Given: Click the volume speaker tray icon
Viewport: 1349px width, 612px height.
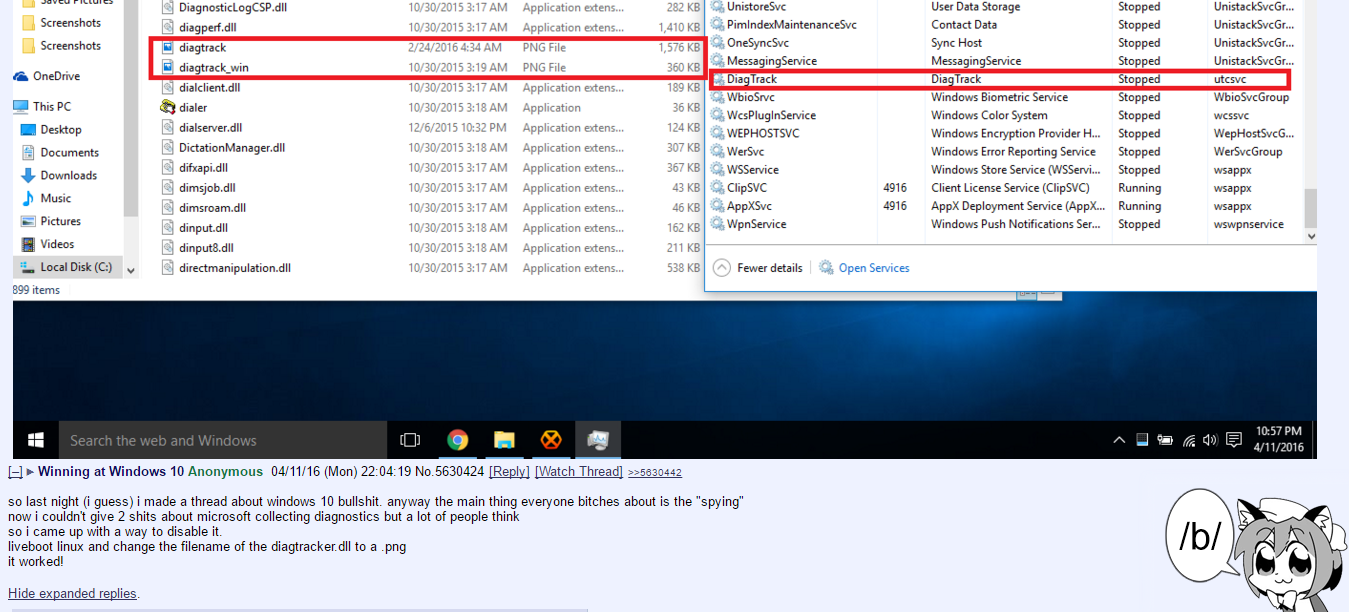Looking at the screenshot, I should (1210, 440).
